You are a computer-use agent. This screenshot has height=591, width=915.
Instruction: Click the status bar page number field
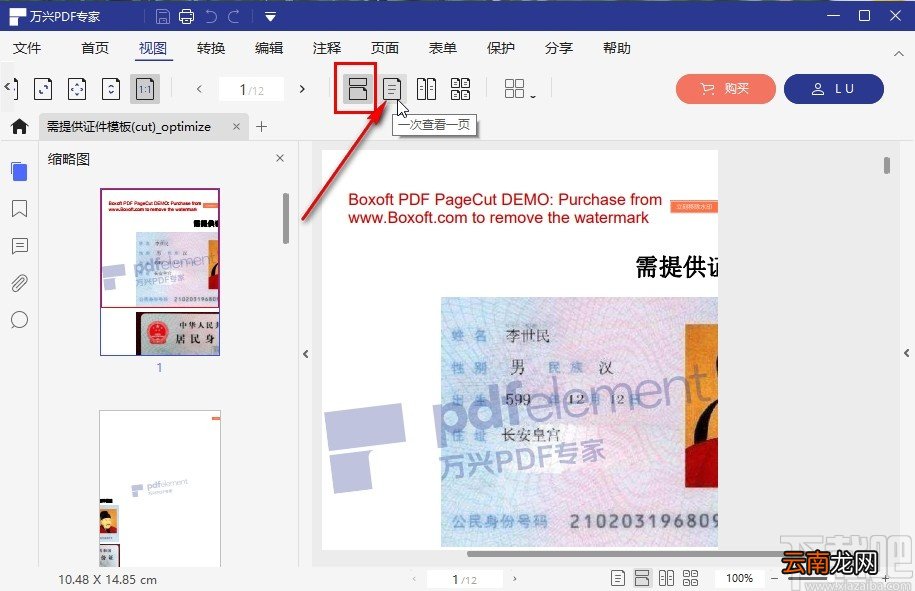[465, 579]
